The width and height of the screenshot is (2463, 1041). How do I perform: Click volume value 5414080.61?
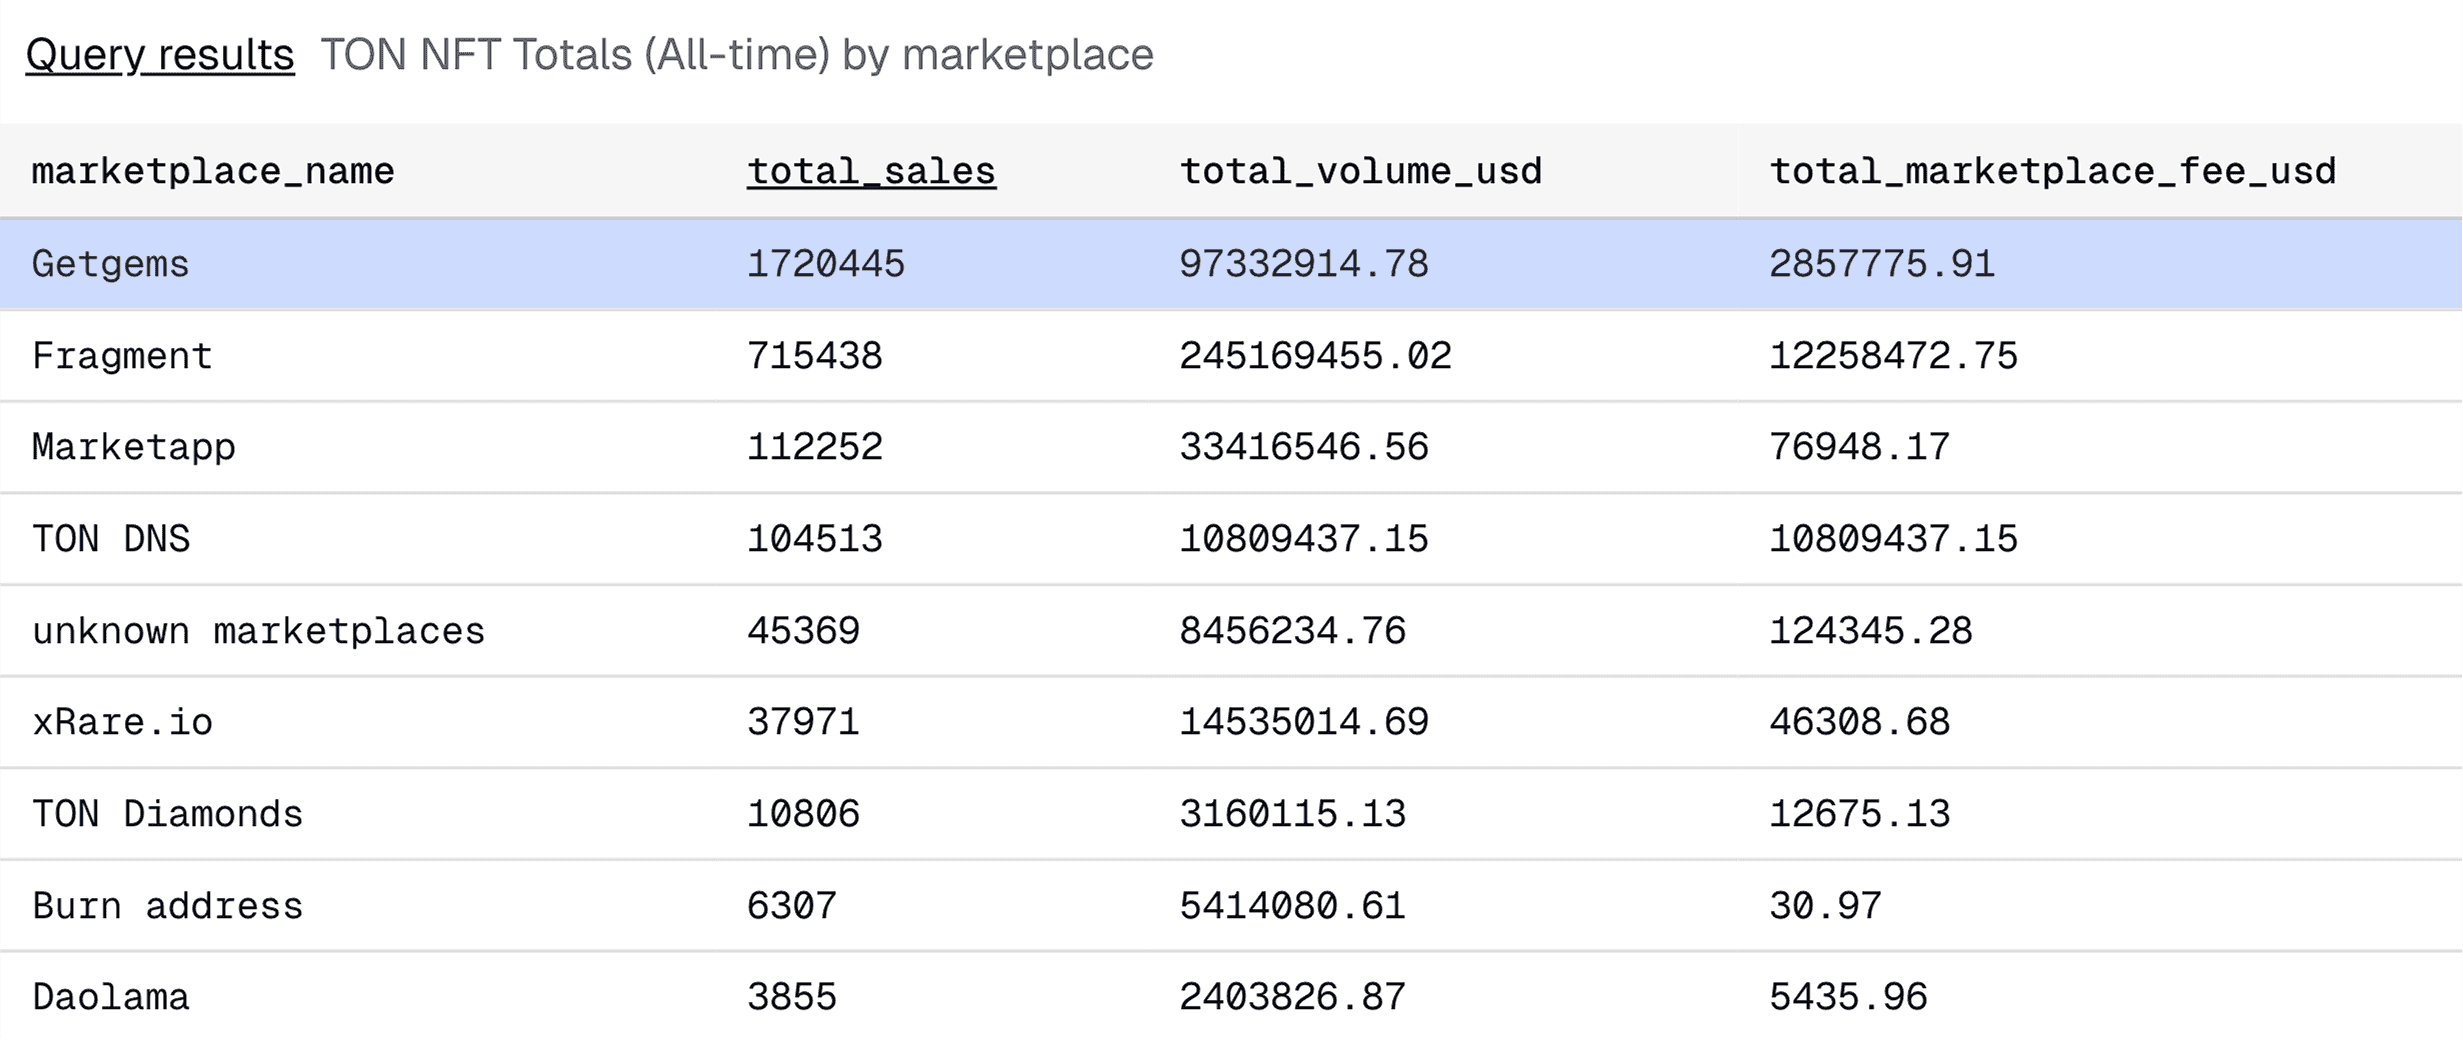coord(1293,906)
